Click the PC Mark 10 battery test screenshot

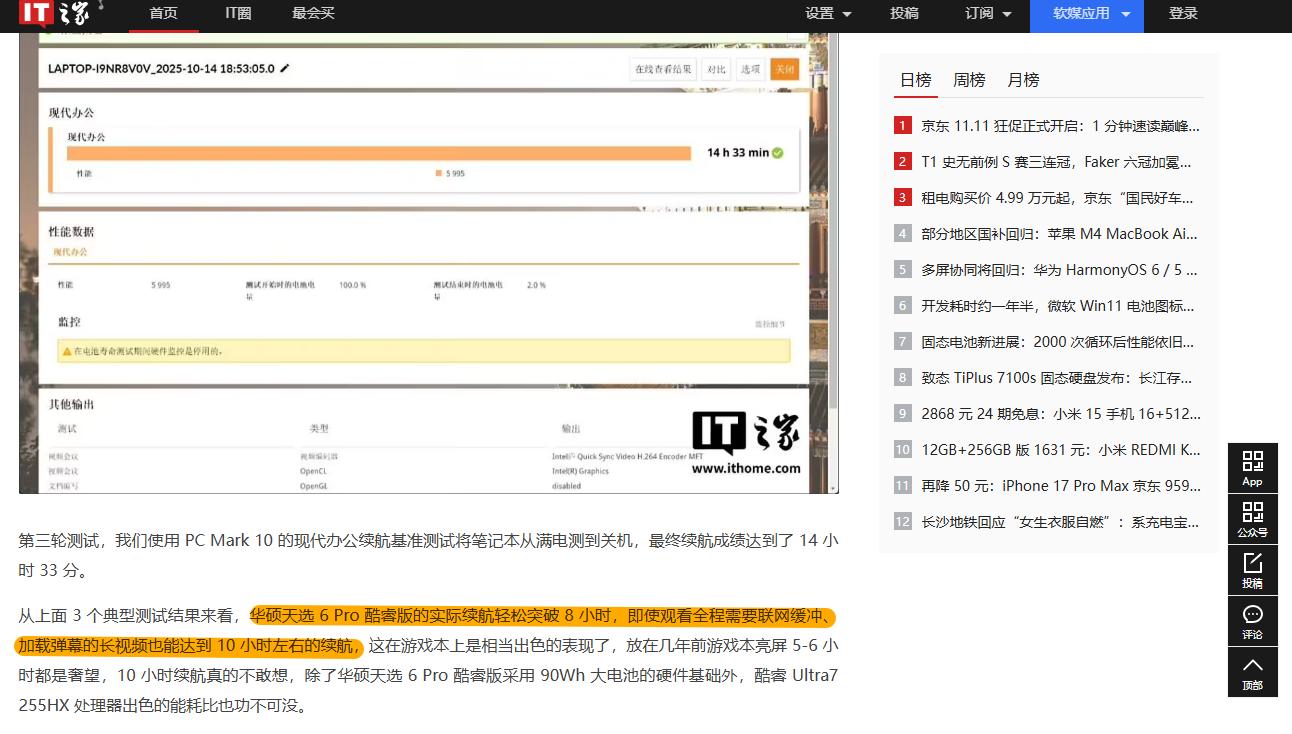[x=429, y=263]
